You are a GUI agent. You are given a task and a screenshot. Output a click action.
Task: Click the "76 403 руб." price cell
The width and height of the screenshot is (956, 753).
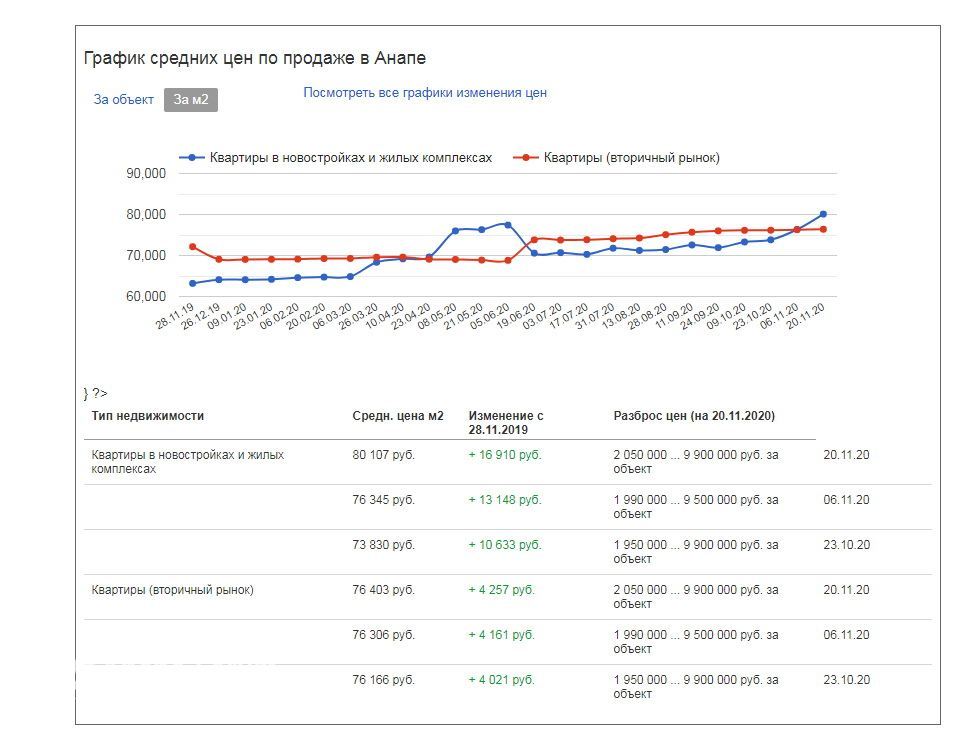coord(383,590)
